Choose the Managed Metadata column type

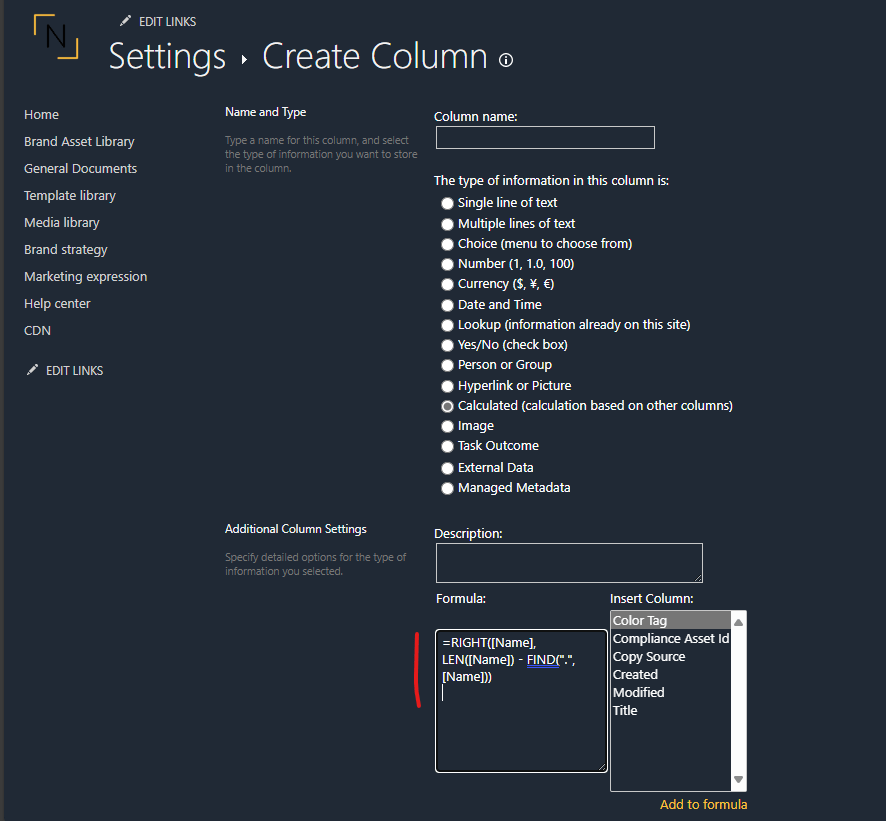pyautogui.click(x=447, y=488)
